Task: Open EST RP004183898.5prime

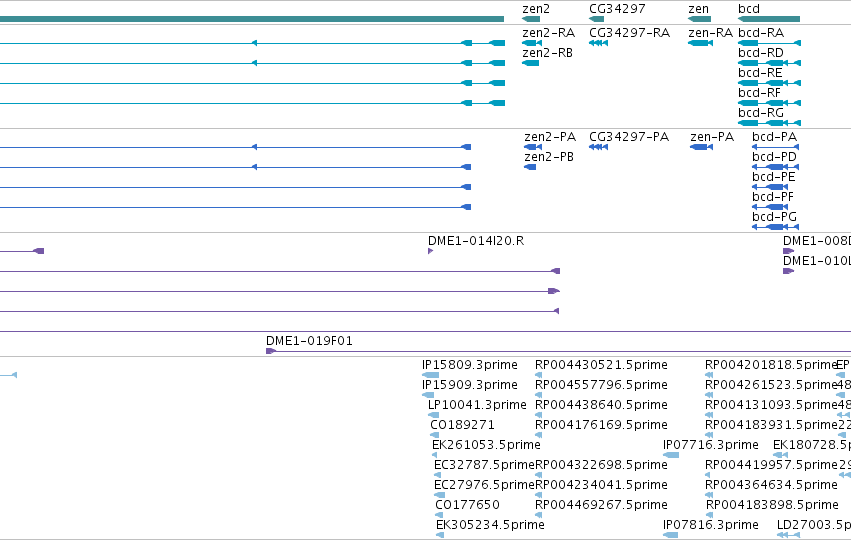Action: [x=772, y=506]
